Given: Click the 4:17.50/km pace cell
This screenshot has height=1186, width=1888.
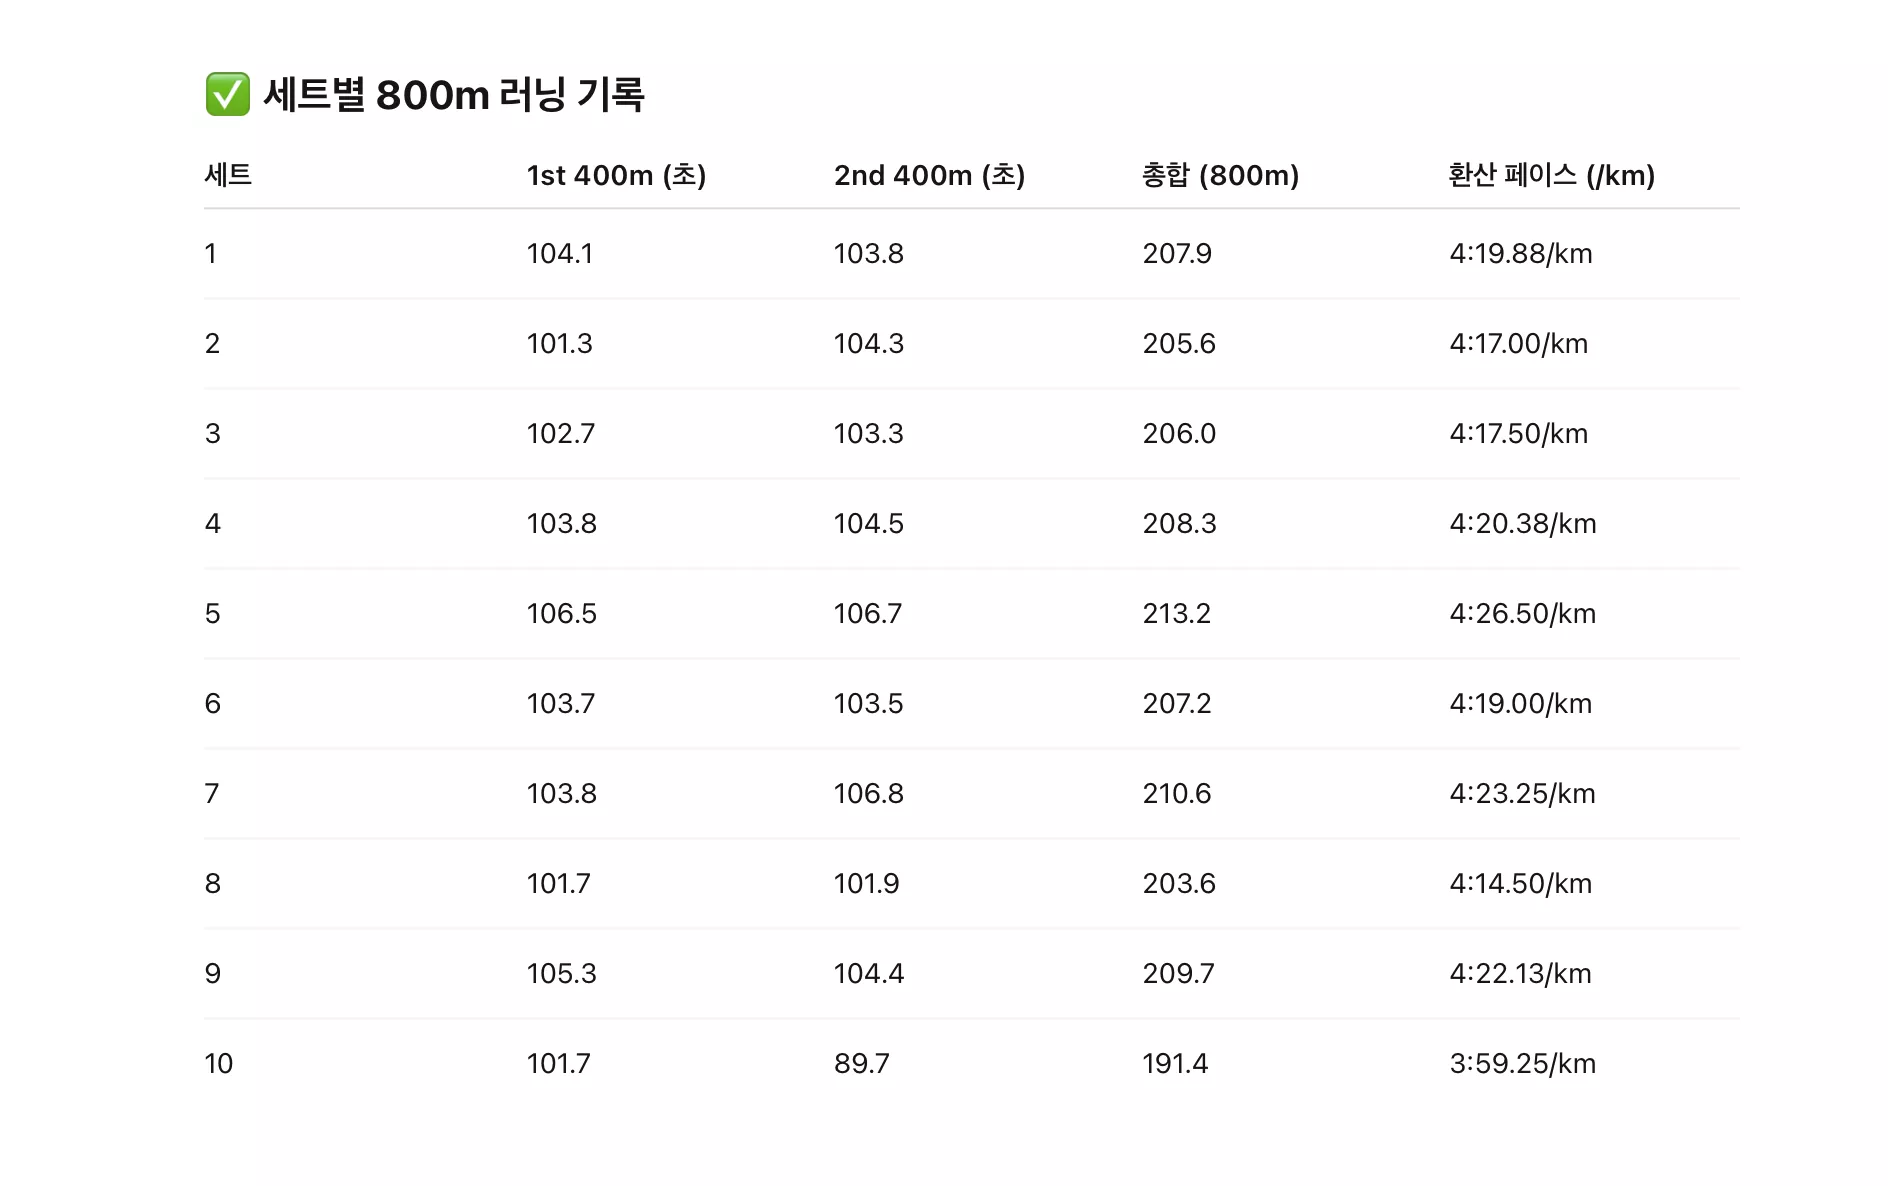Looking at the screenshot, I should pos(1518,434).
